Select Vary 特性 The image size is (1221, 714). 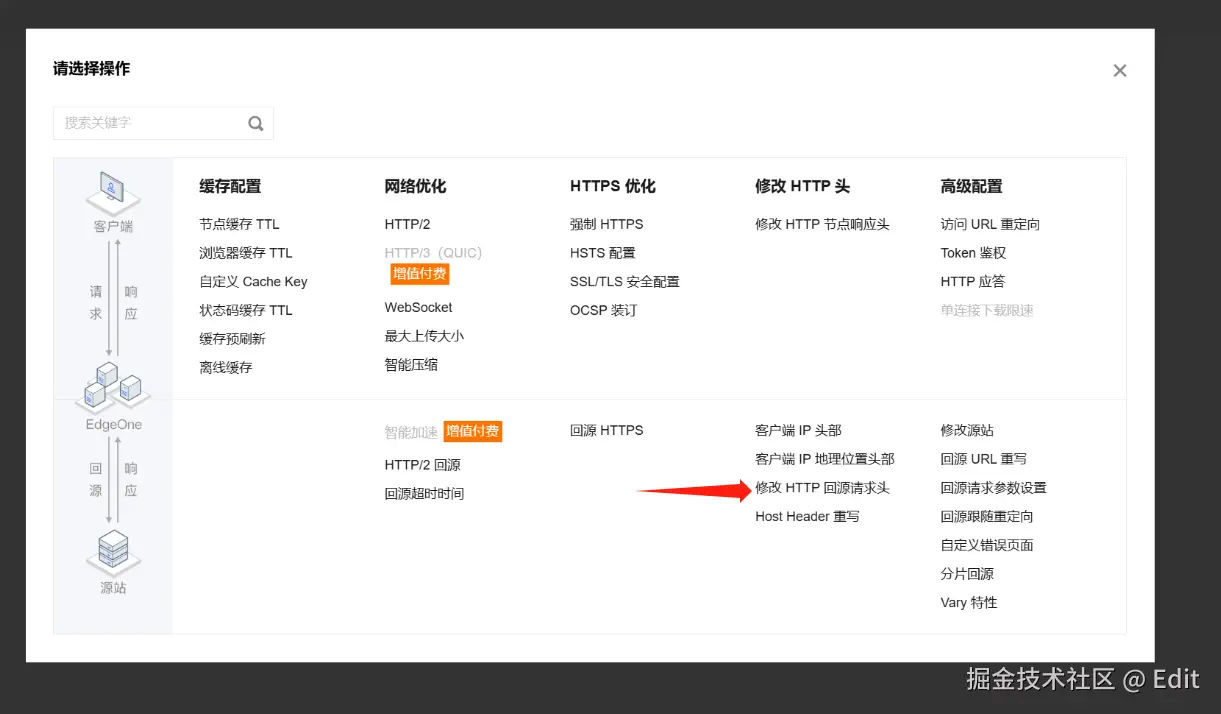969,603
